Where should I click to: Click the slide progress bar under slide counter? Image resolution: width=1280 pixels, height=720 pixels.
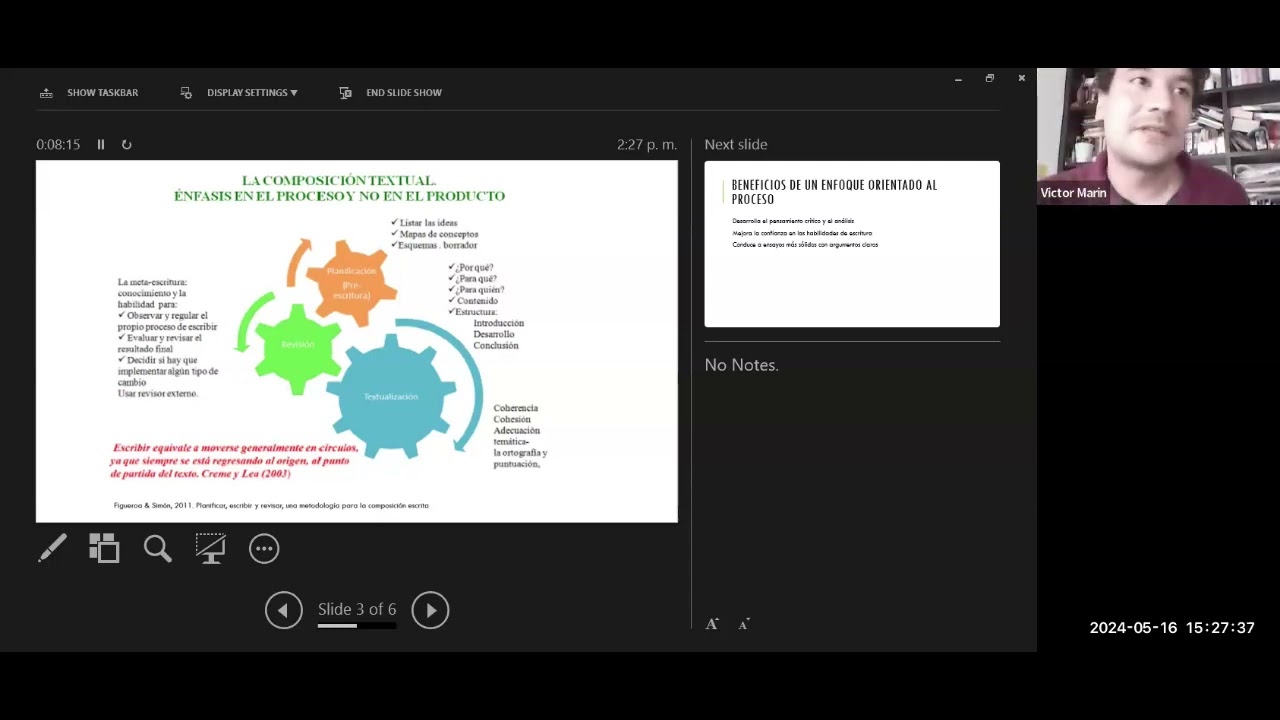(356, 626)
